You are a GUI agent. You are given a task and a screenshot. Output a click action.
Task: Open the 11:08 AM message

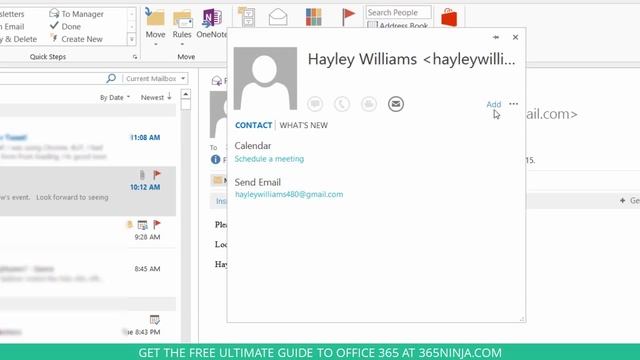tap(88, 141)
